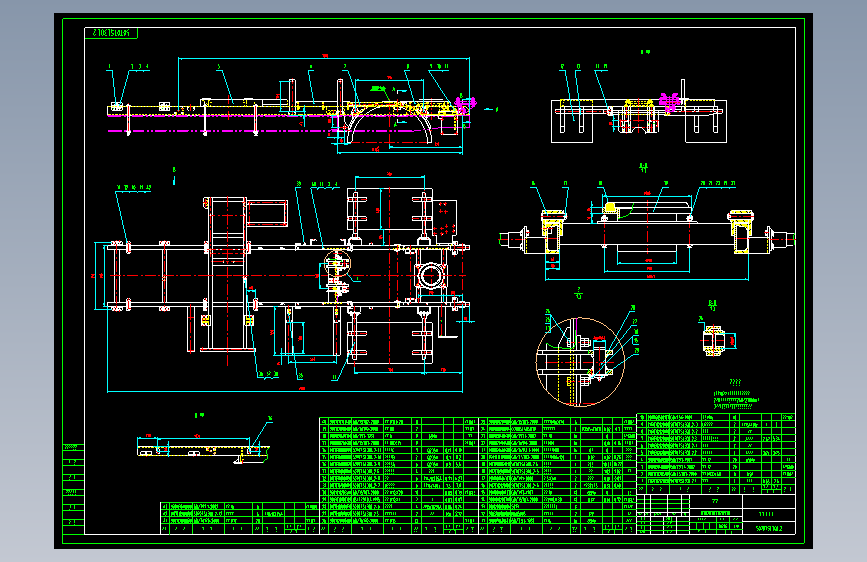The image size is (867, 562).
Task: Click the magenta component on the side elevation
Action: coord(466,104)
